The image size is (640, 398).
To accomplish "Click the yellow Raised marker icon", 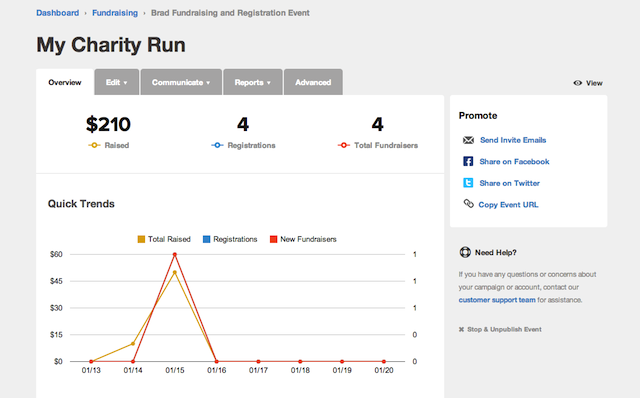I will click(94, 145).
